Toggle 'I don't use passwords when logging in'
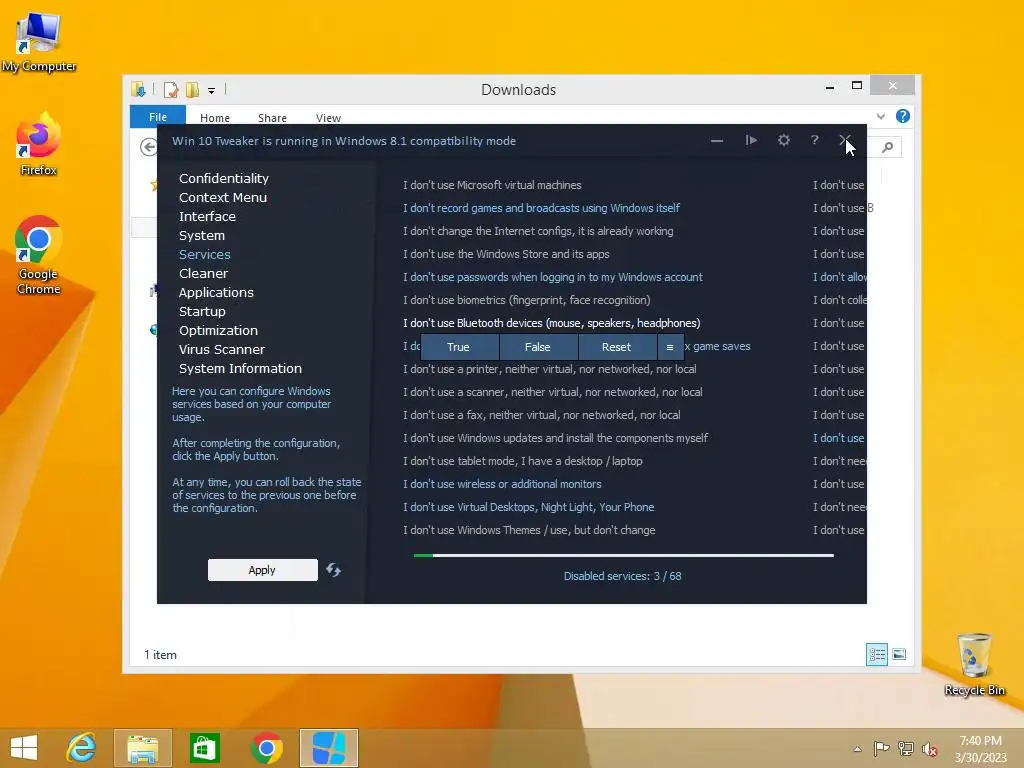Image resolution: width=1024 pixels, height=768 pixels. 552,277
